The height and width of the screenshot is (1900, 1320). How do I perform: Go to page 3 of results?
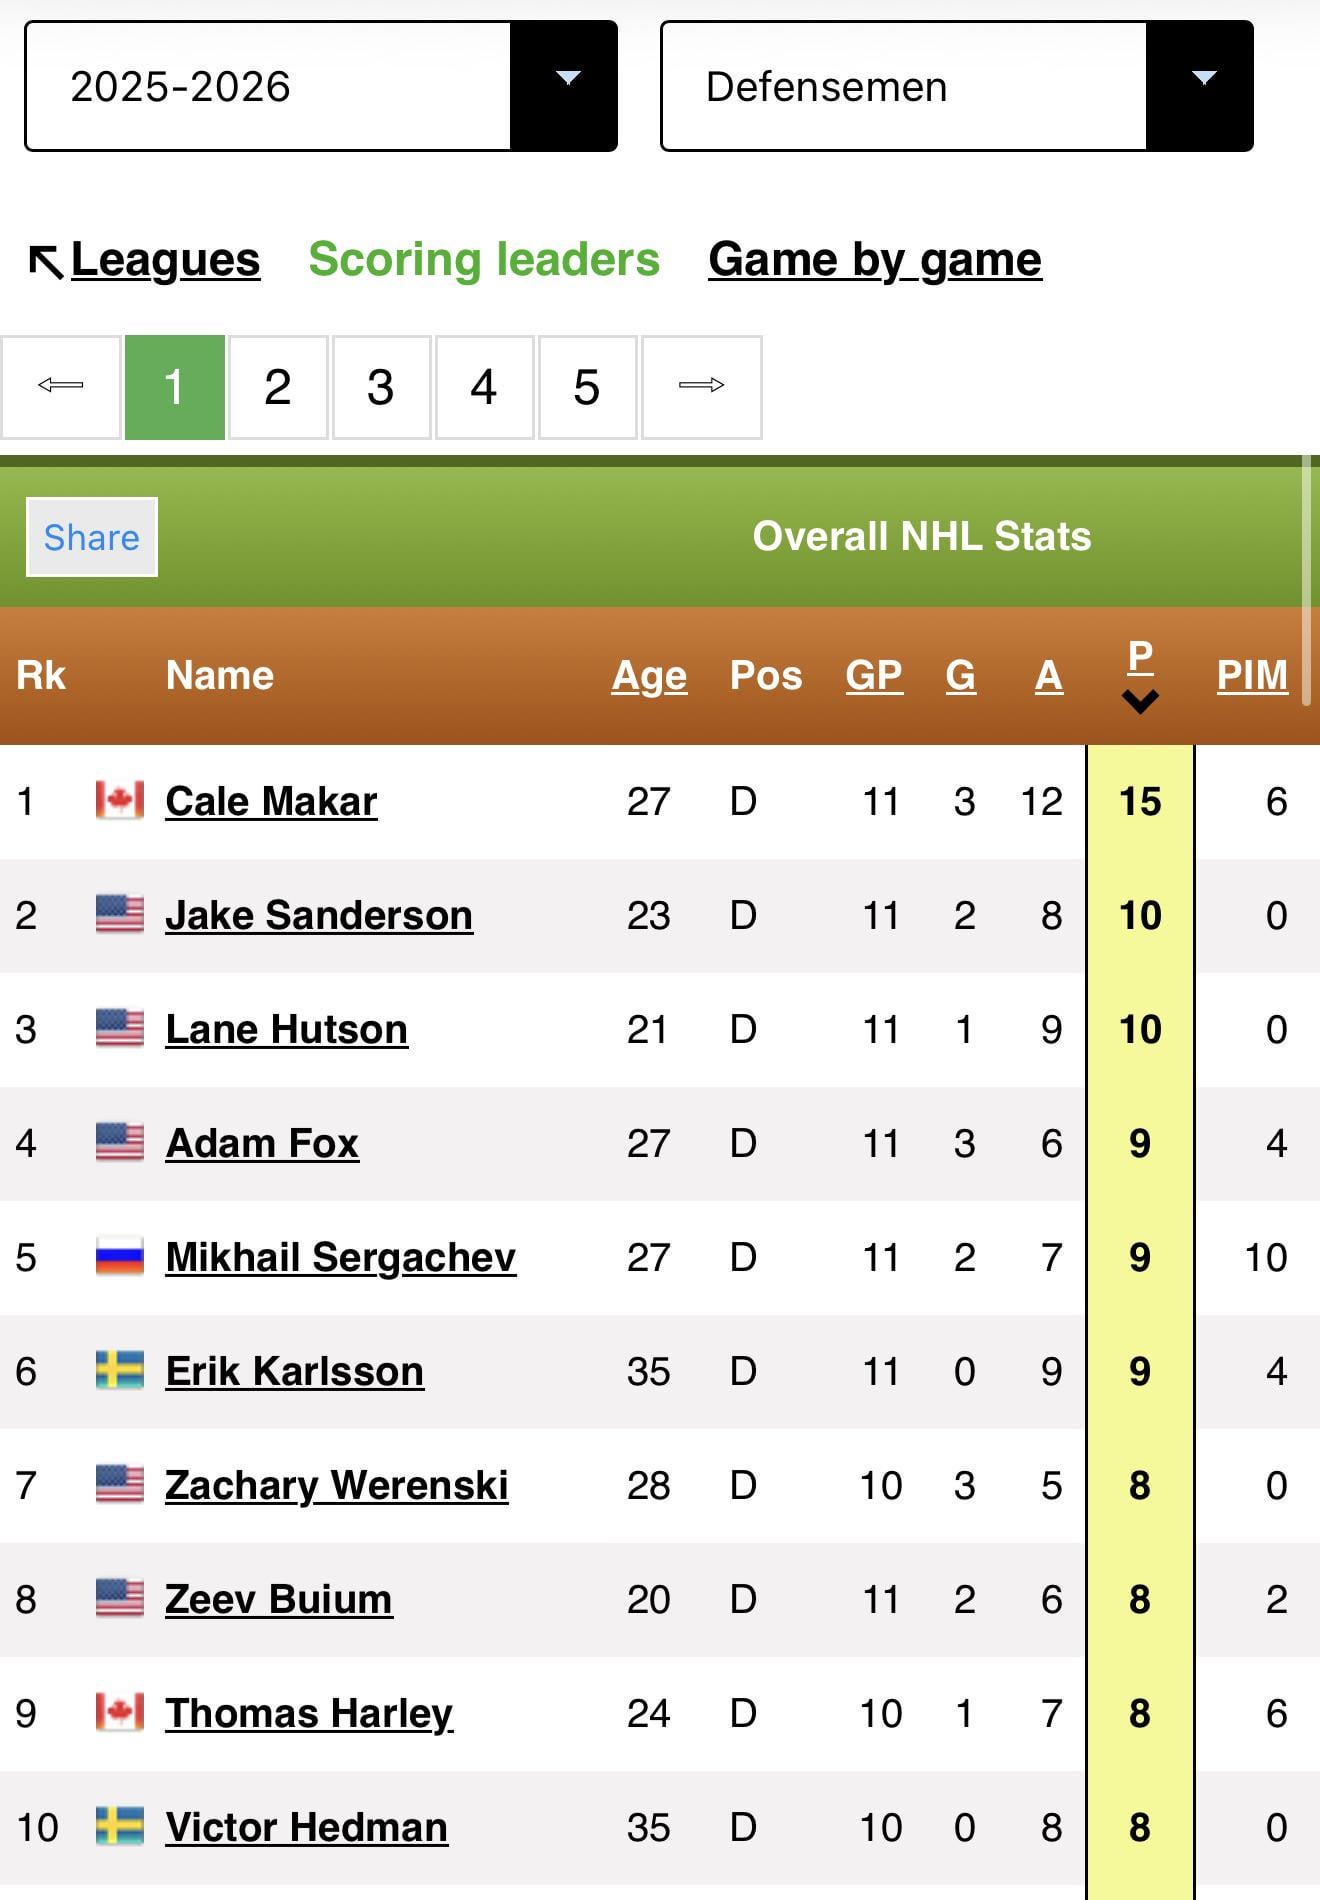tap(381, 387)
